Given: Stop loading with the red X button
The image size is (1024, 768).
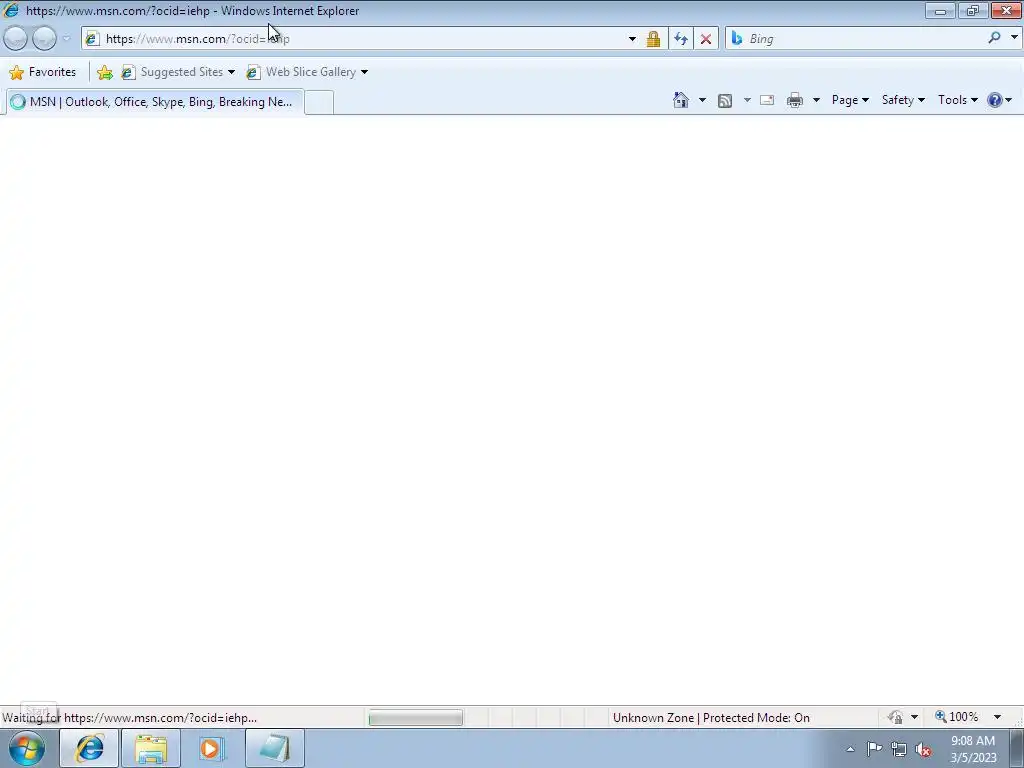Looking at the screenshot, I should 706,39.
